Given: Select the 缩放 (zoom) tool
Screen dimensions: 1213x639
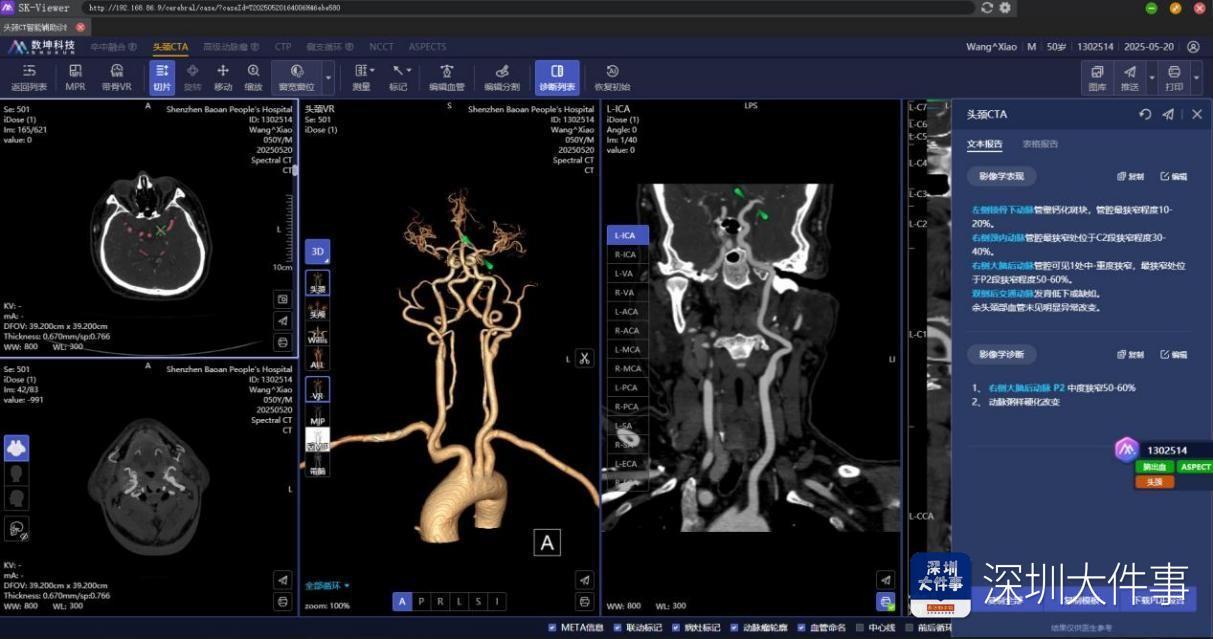Looking at the screenshot, I should [x=254, y=77].
